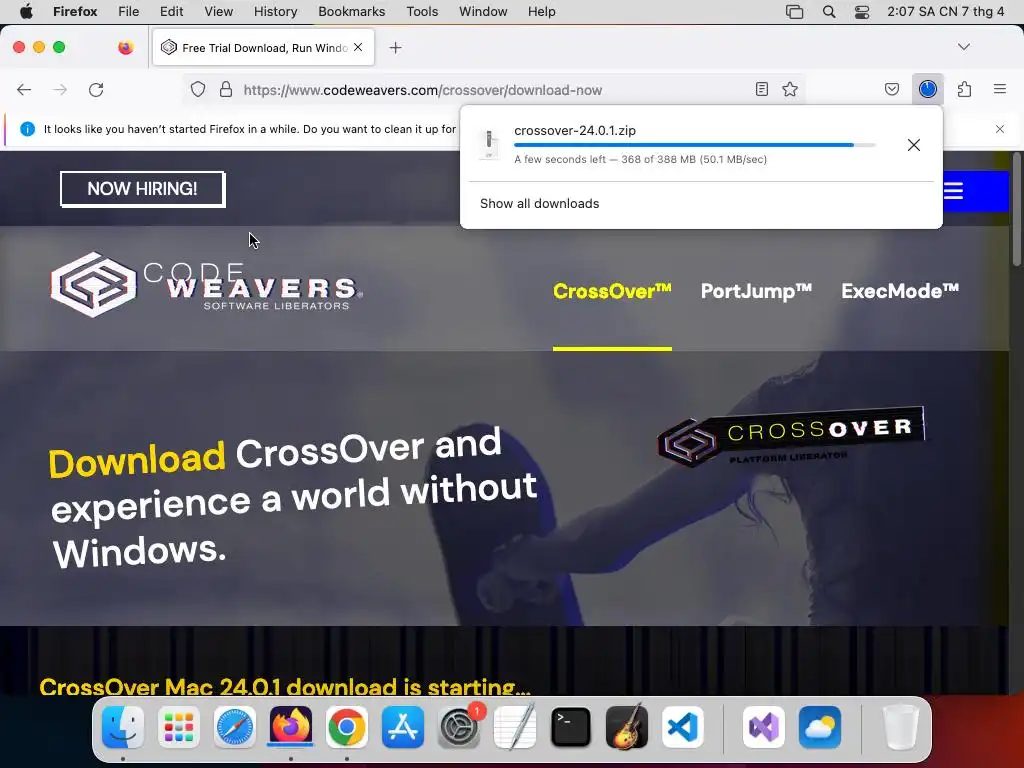Open the Firefox menu bar item

[x=75, y=12]
